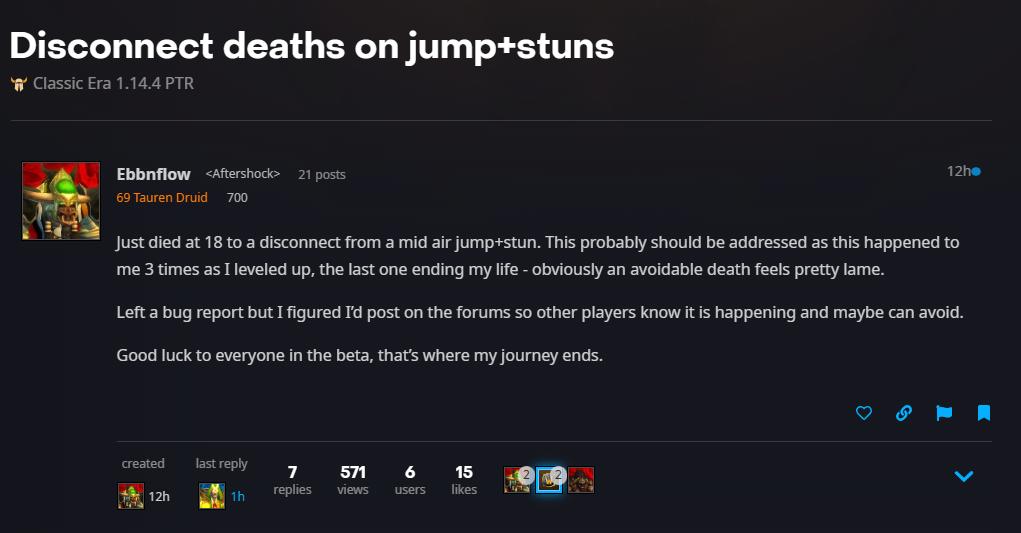Click the last reply poster avatar
This screenshot has height=533, width=1021.
tap(211, 495)
